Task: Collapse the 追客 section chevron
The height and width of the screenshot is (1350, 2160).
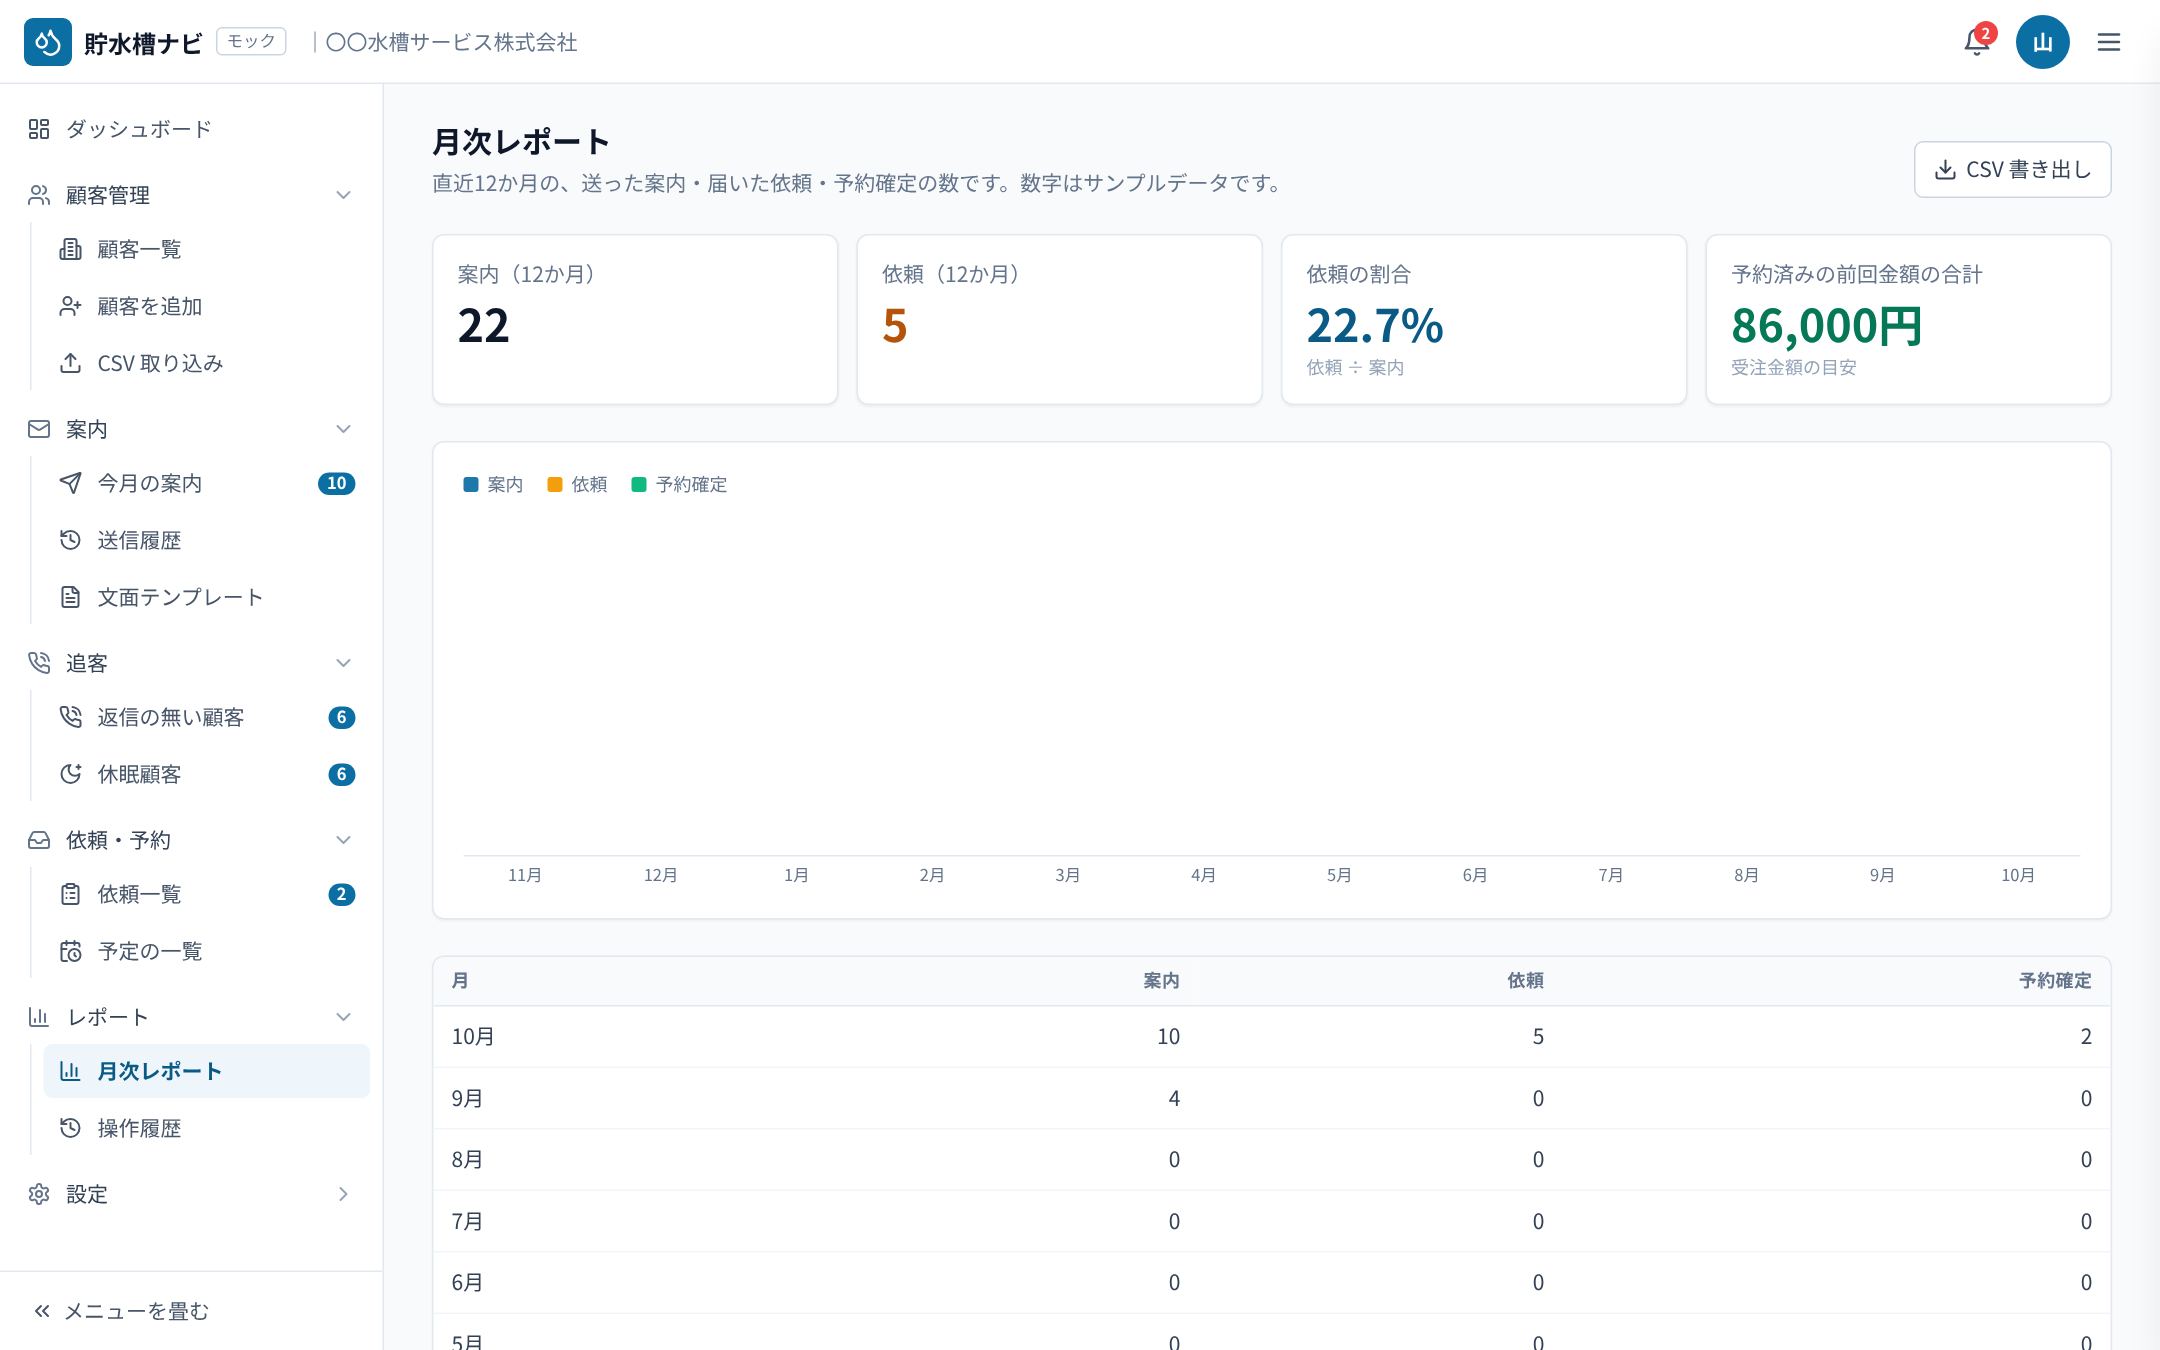Action: [x=343, y=663]
